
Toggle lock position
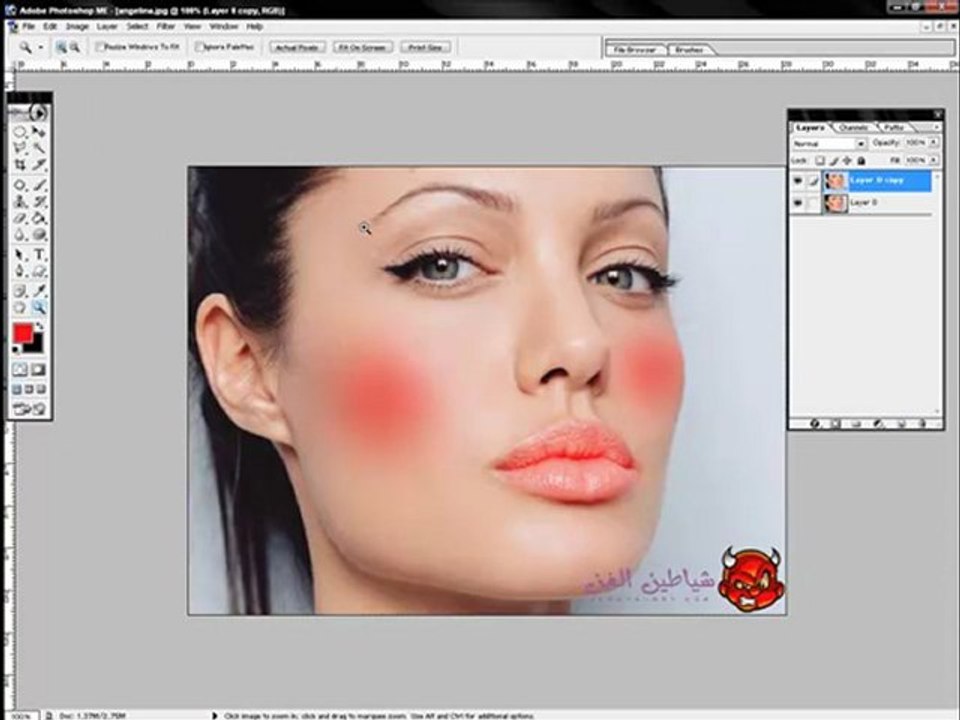[847, 161]
